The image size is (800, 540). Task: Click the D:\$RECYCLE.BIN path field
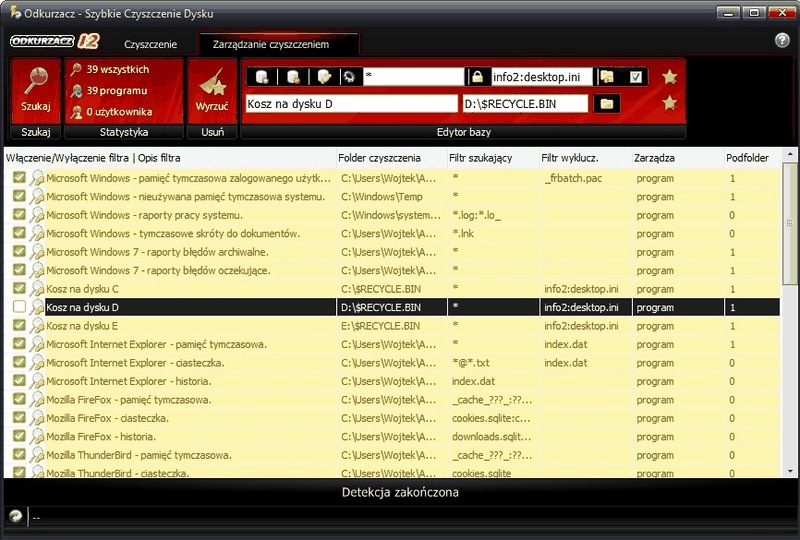click(525, 104)
